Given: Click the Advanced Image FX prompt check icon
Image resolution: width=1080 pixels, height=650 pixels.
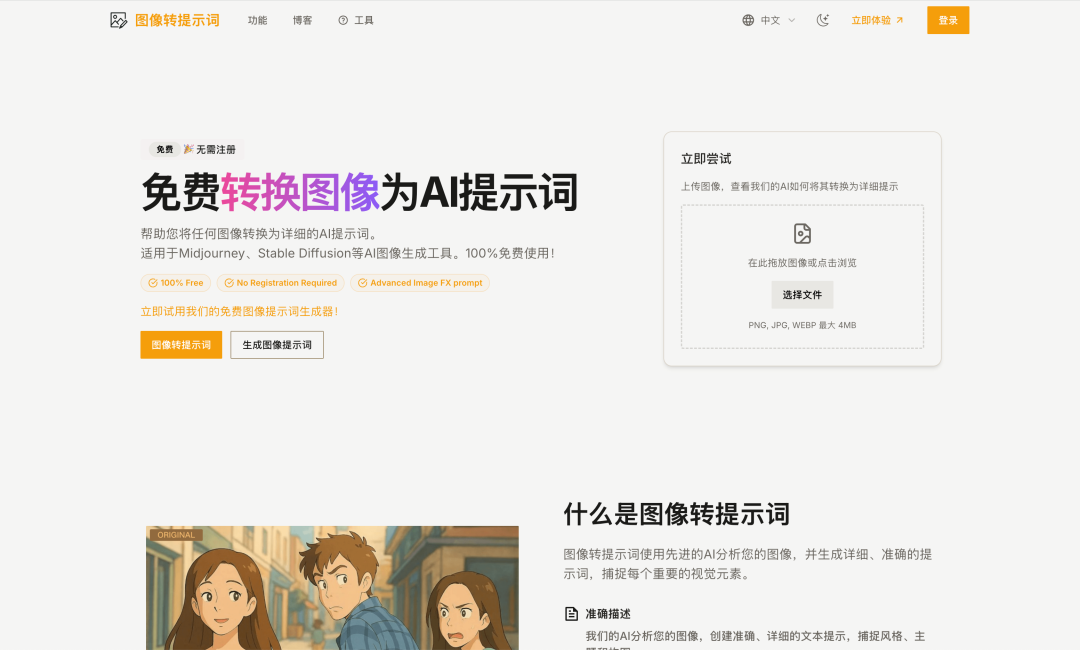Looking at the screenshot, I should tap(362, 283).
